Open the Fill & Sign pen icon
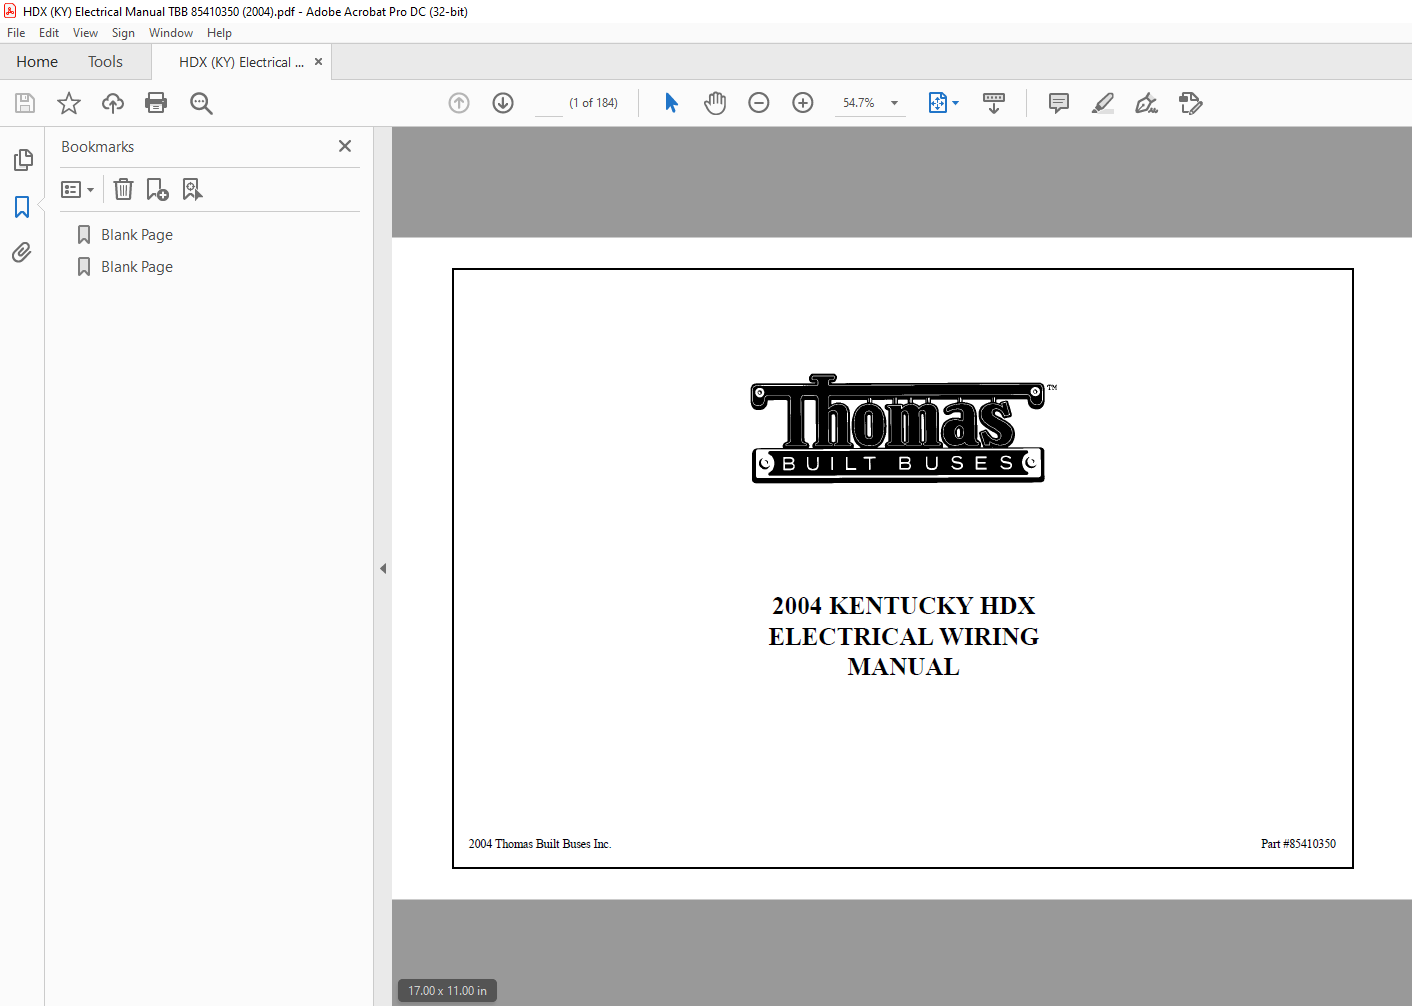This screenshot has height=1006, width=1412. click(1147, 103)
